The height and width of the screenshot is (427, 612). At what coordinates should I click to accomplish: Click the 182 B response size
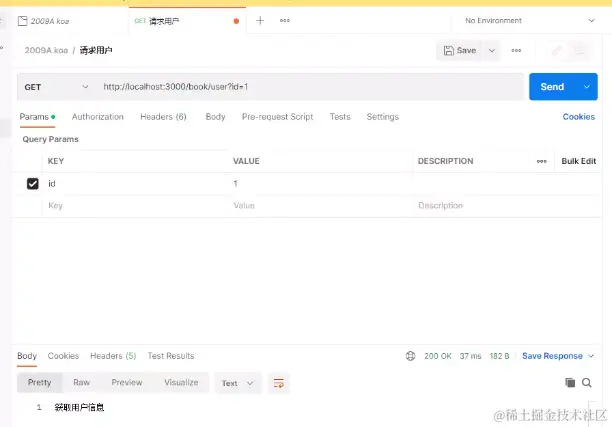click(499, 356)
